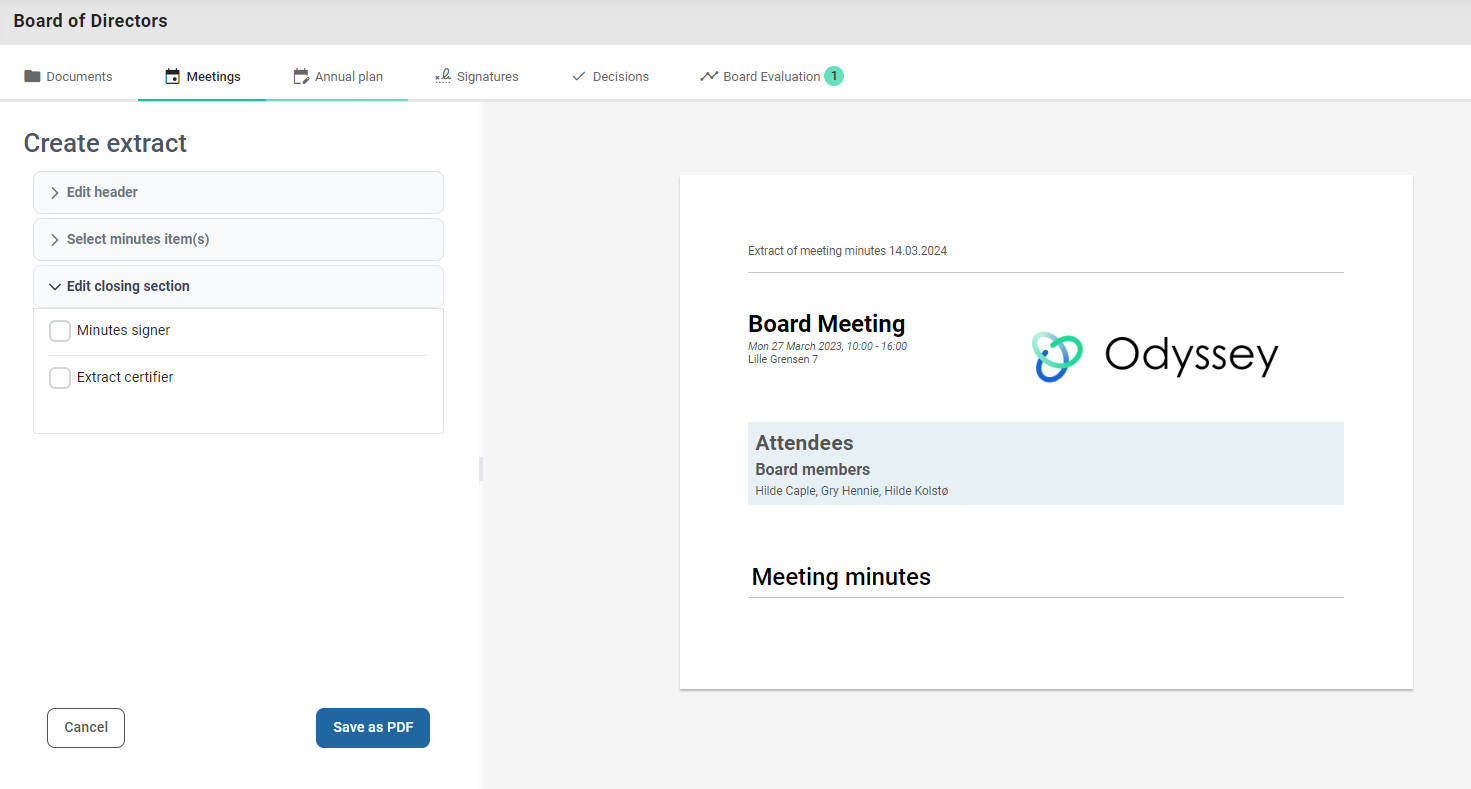This screenshot has width=1471, height=789.
Task: Click the 'Extract of meeting minutes 14.03.2024' text
Action: point(847,251)
